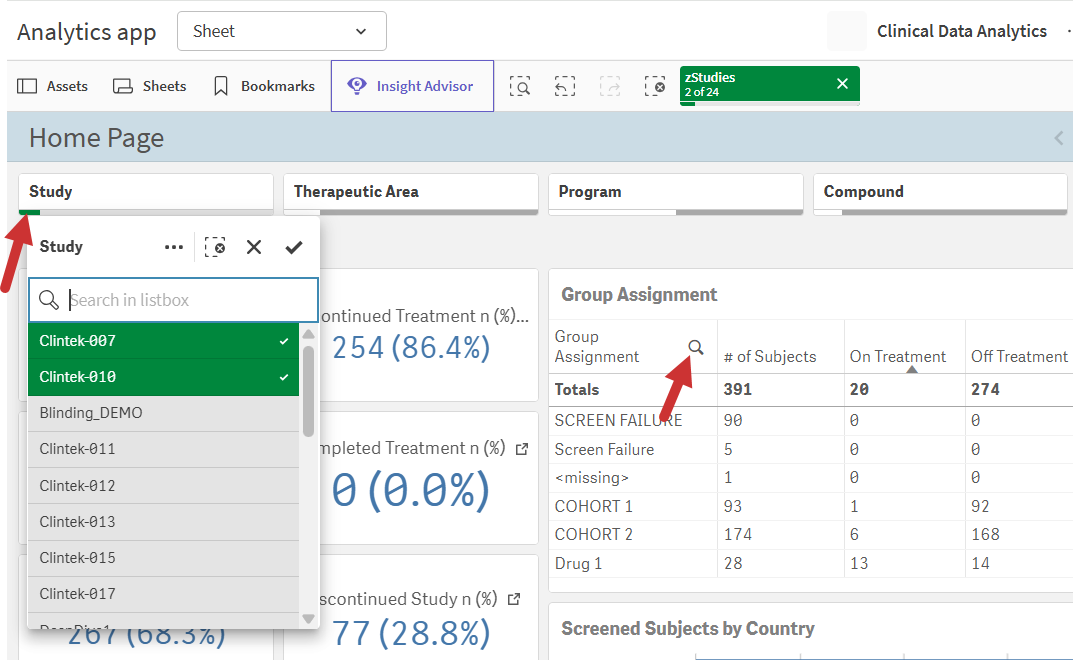The height and width of the screenshot is (660, 1073).
Task: Deselect Clintek-010 in the listbox
Action: coord(164,377)
